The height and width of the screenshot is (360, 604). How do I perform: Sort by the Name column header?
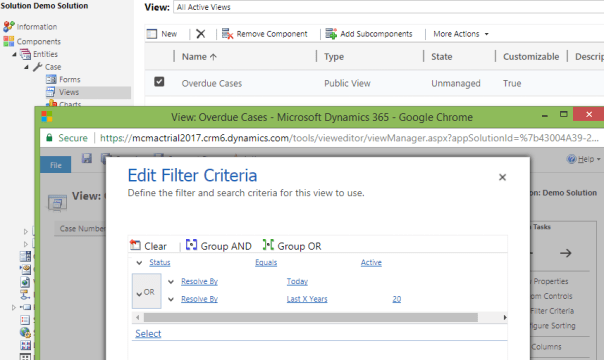199,57
